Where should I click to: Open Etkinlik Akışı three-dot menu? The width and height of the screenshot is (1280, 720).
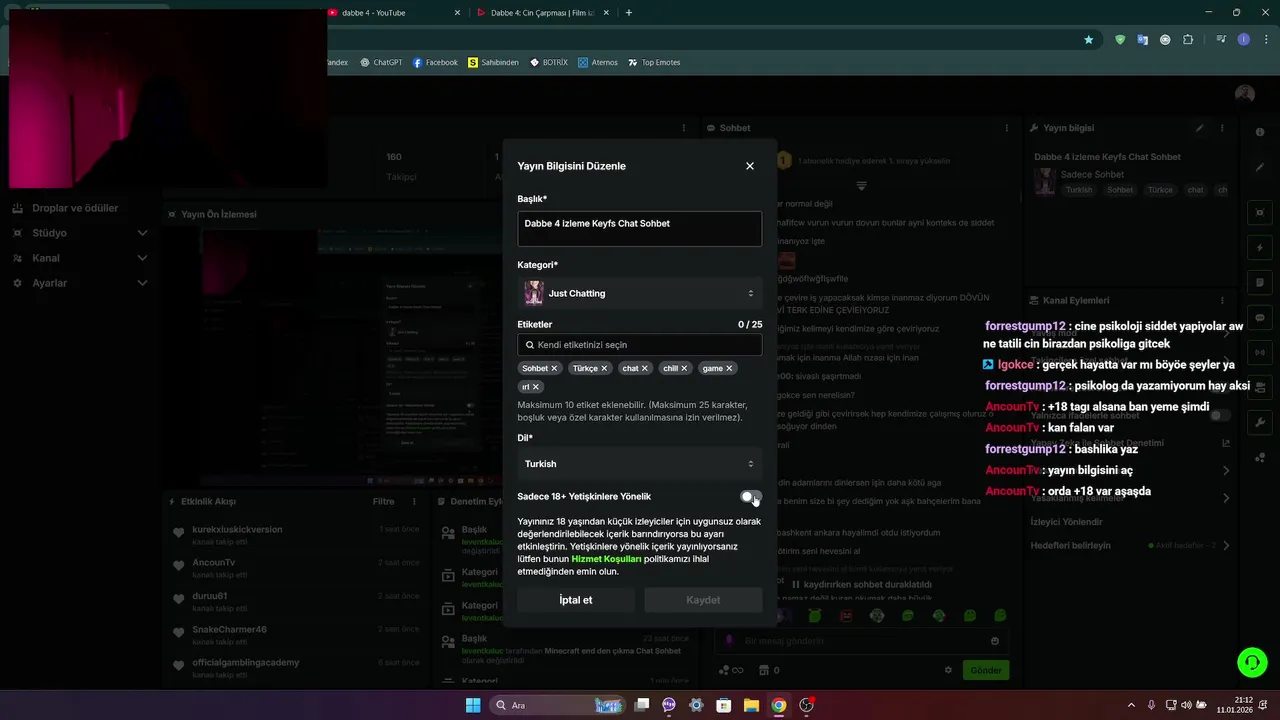coord(414,502)
